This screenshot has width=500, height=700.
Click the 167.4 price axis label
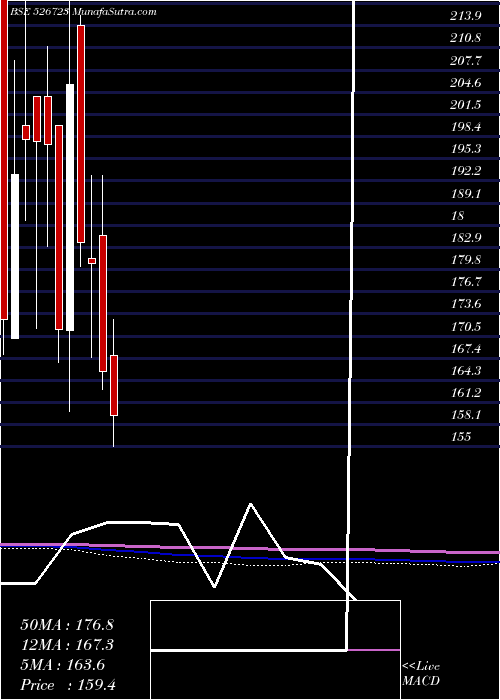click(x=466, y=349)
